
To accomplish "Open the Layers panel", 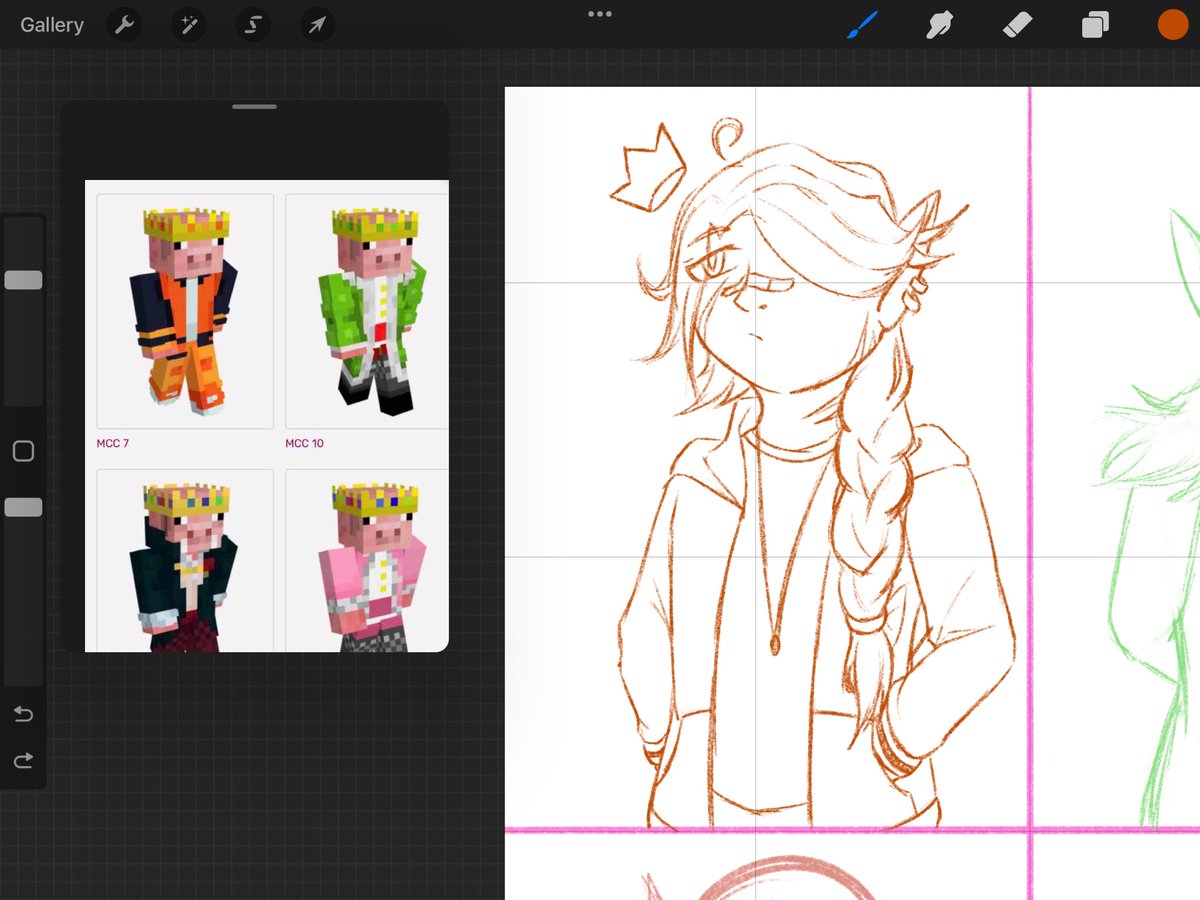I will [1095, 25].
